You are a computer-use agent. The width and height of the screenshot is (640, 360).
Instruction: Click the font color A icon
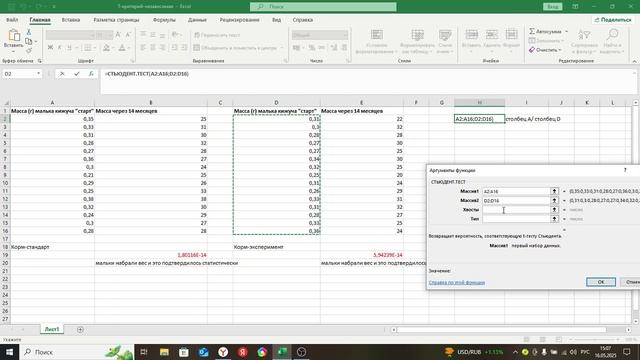122,48
